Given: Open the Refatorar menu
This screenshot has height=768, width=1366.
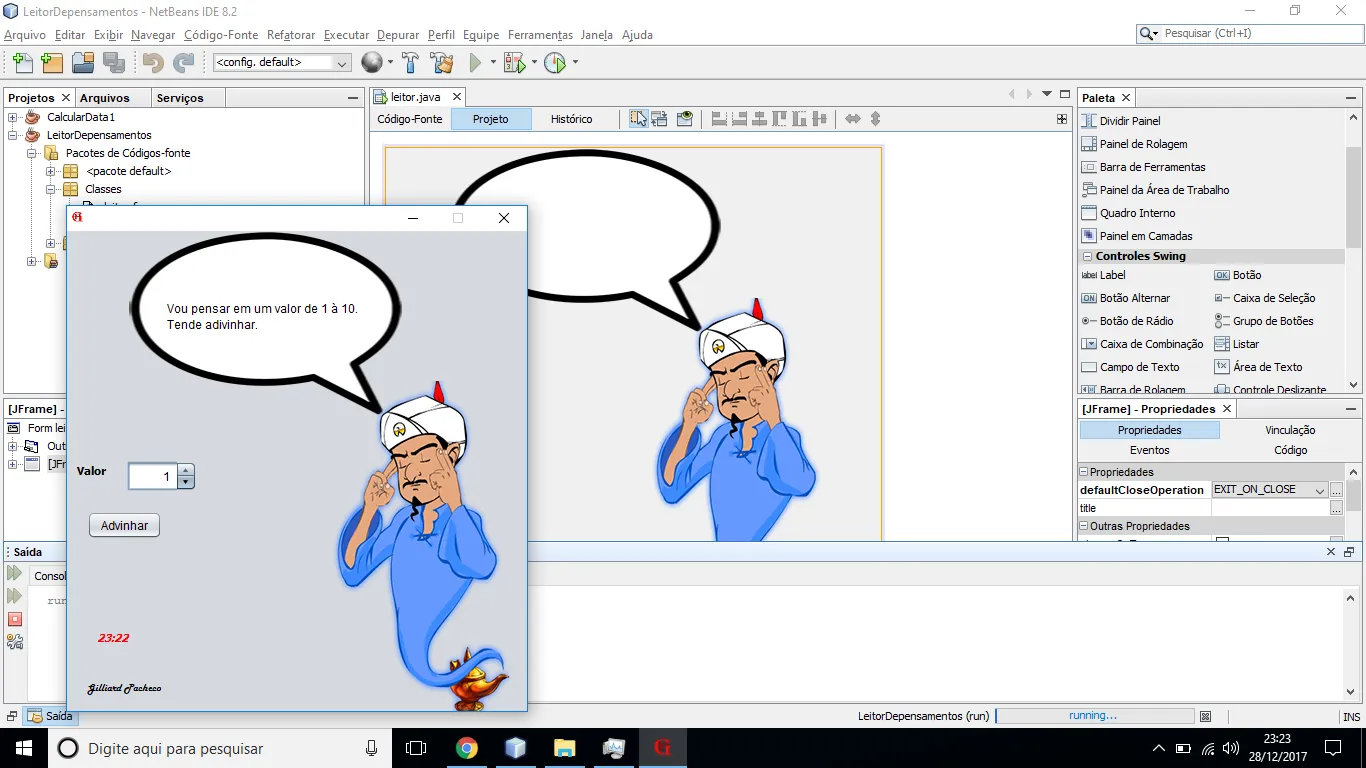Looking at the screenshot, I should [x=291, y=35].
